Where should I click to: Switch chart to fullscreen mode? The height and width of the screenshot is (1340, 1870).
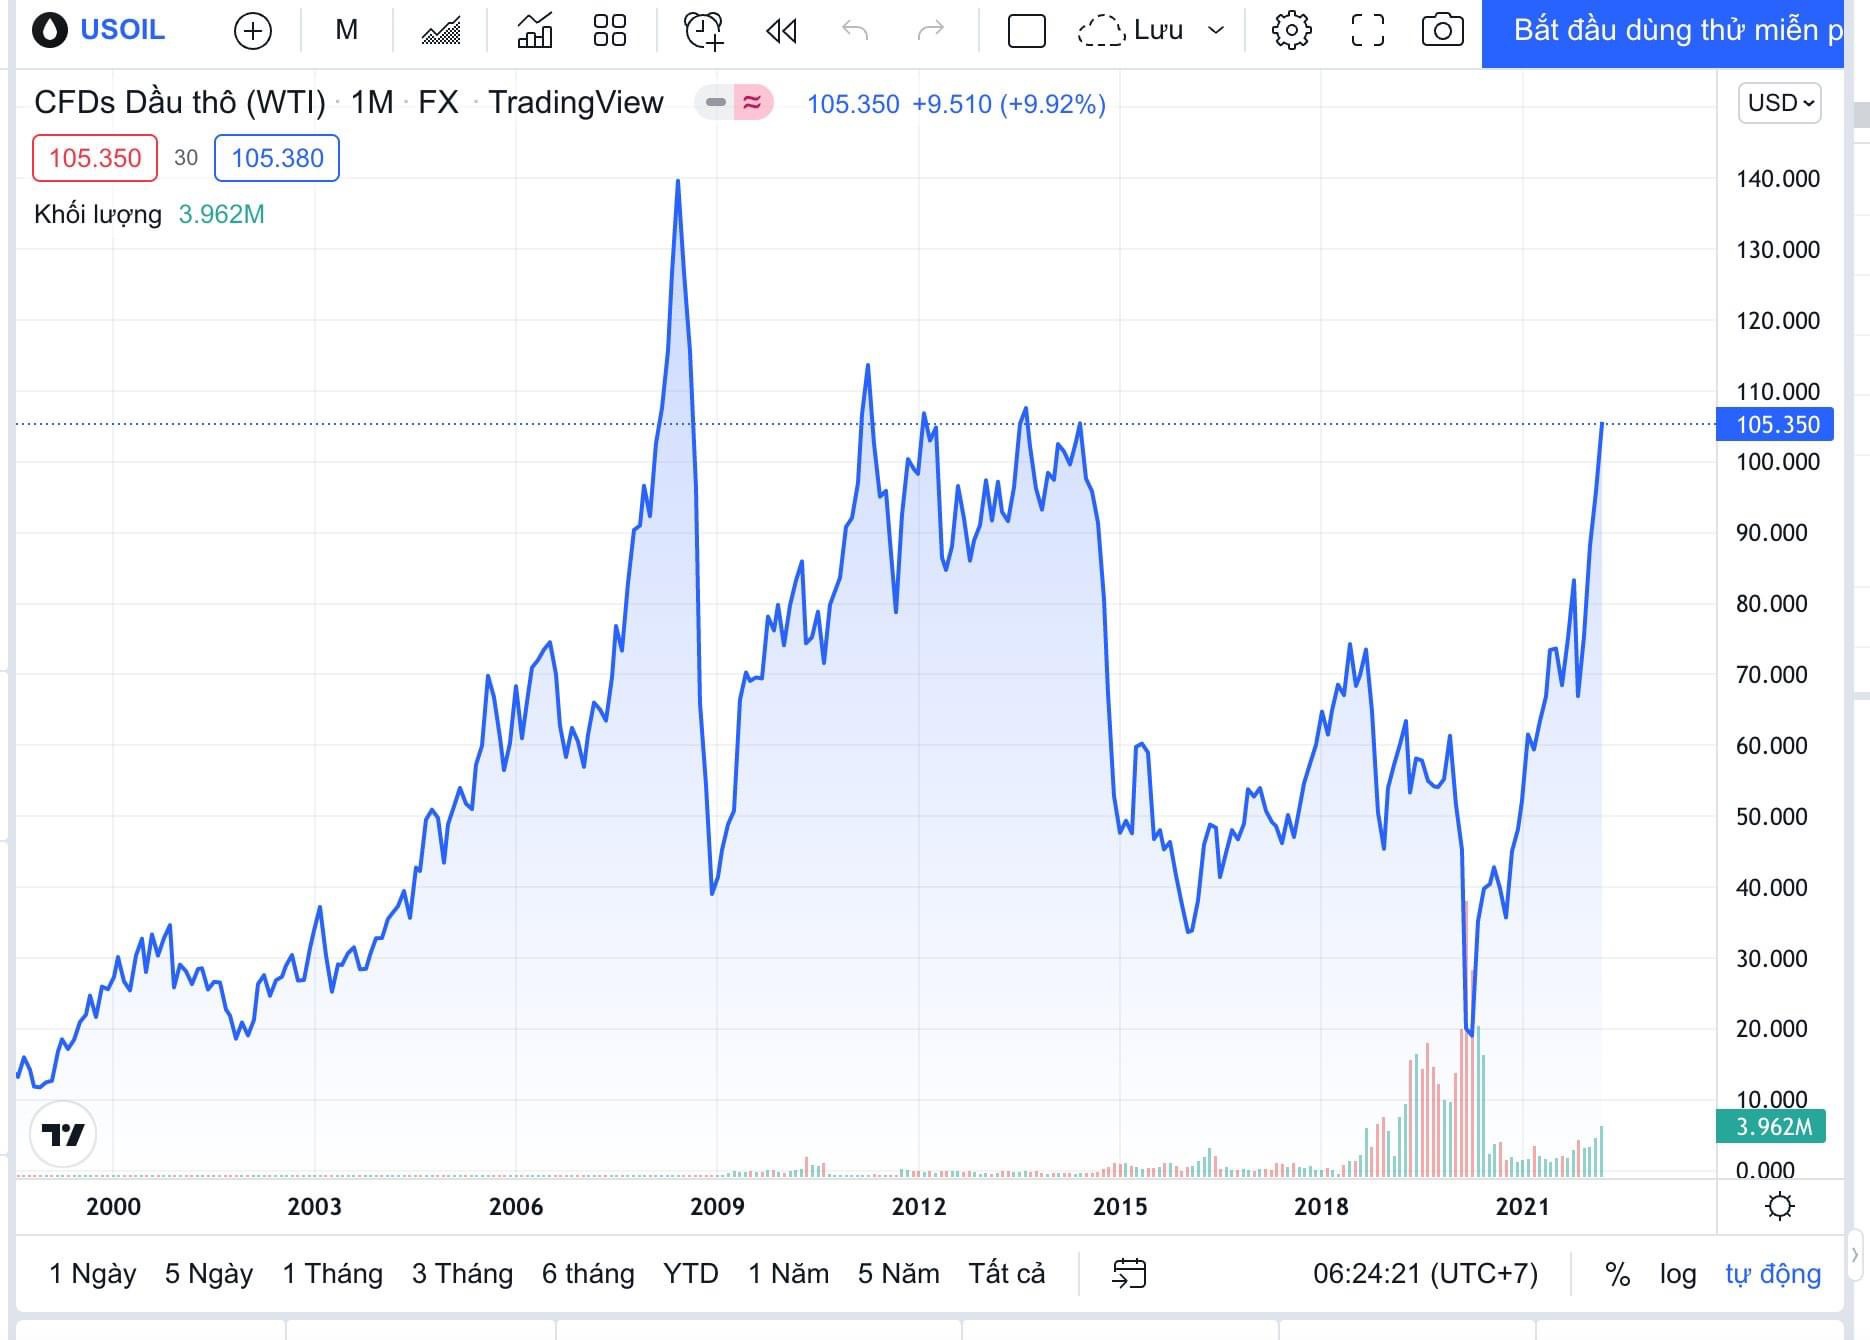tap(1368, 31)
